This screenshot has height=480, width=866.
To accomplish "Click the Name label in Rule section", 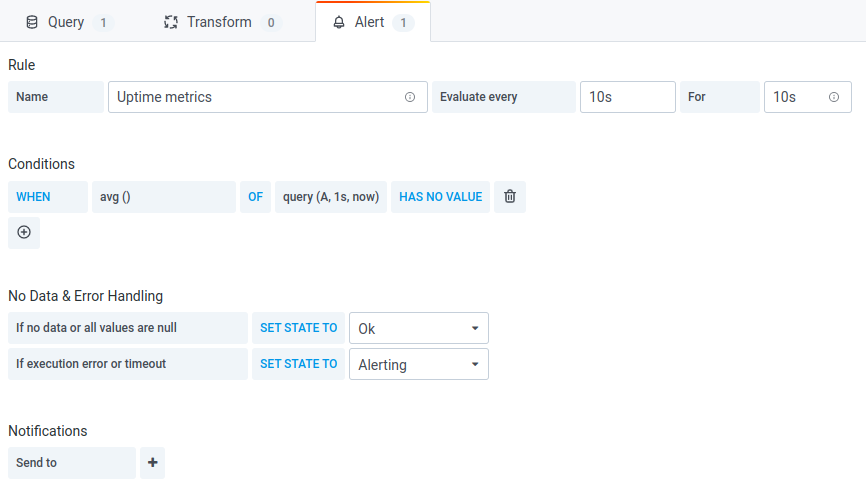I will (56, 97).
